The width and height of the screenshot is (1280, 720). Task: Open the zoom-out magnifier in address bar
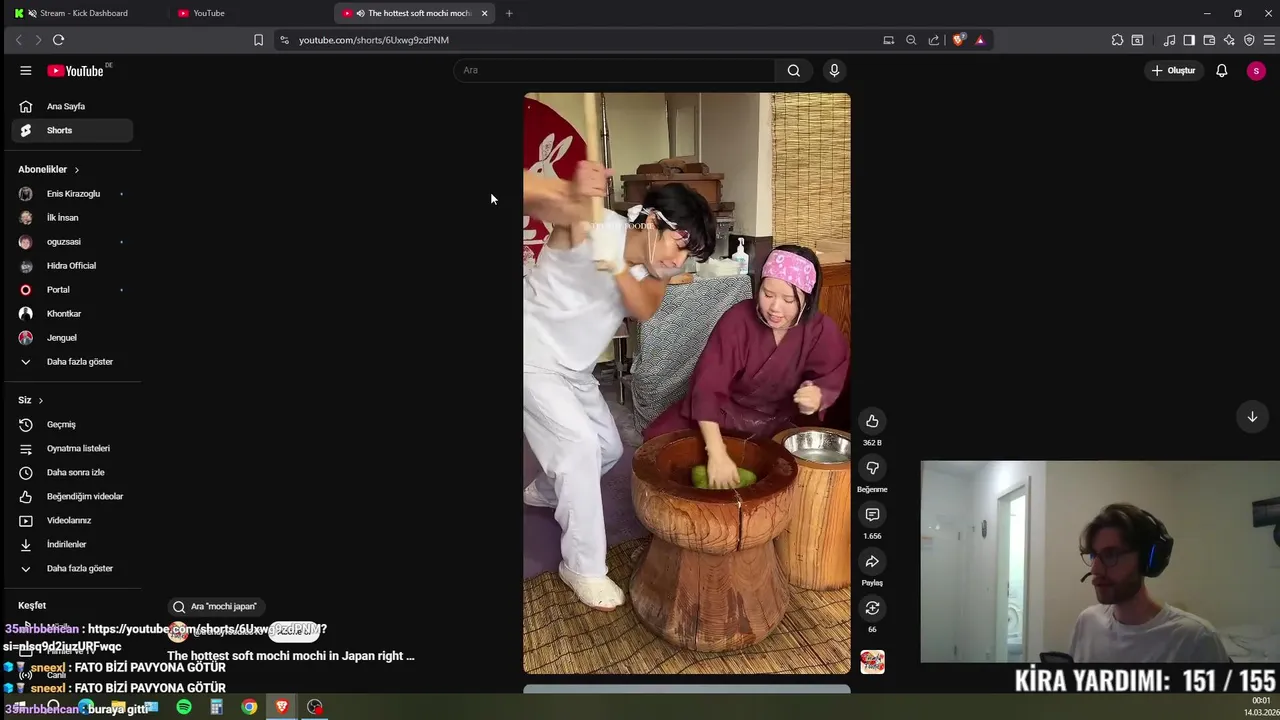coord(911,40)
